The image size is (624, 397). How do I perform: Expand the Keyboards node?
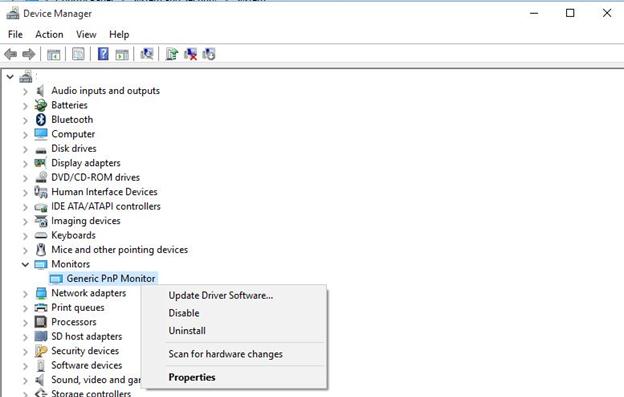pyautogui.click(x=25, y=236)
